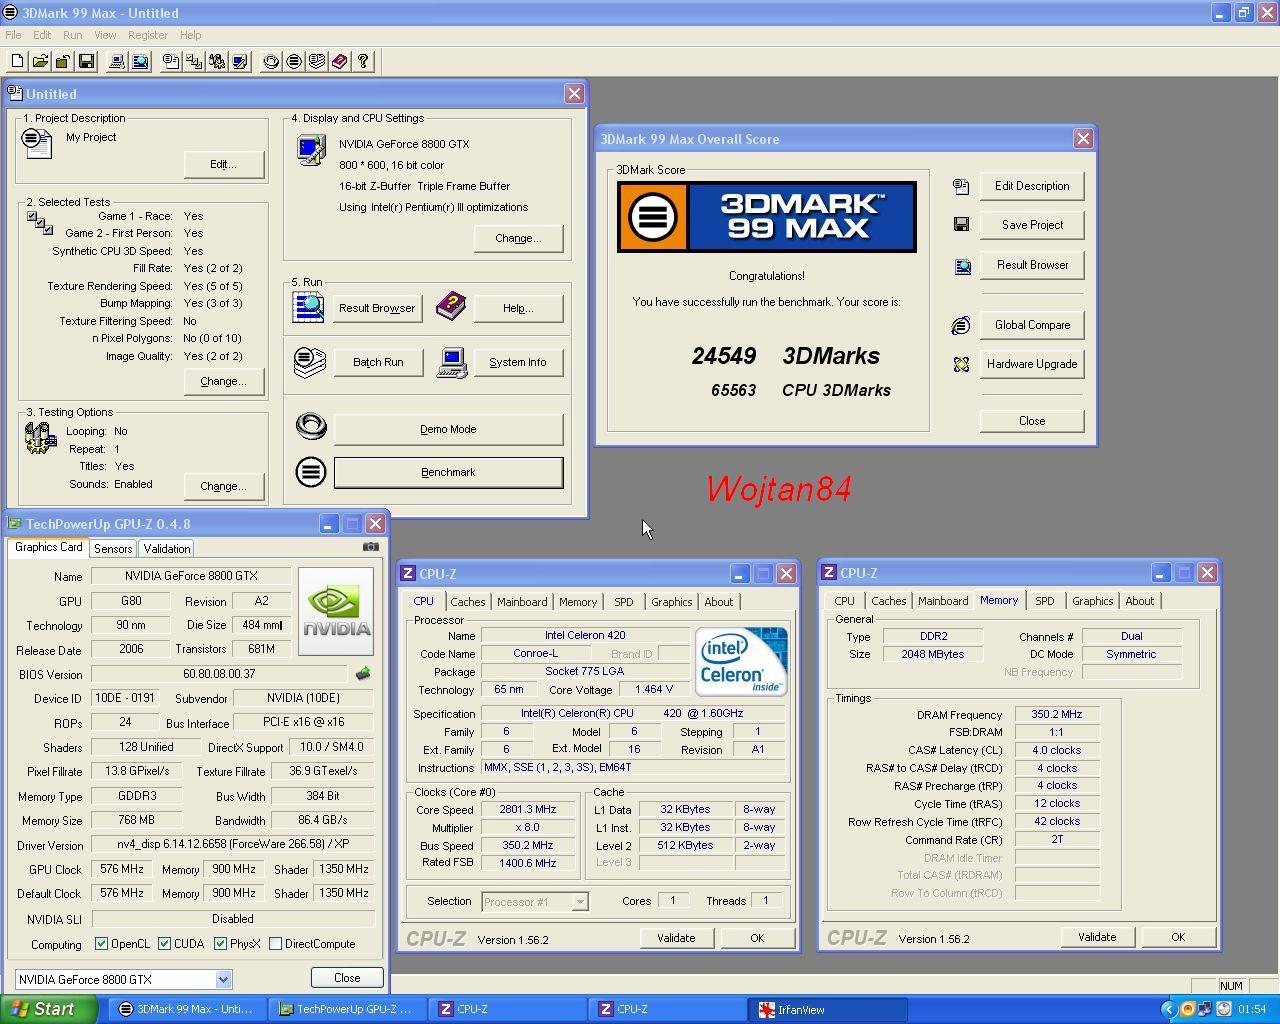This screenshot has height=1024, width=1280.
Task: Click the OK button in left CPU-Z window
Action: coord(757,938)
